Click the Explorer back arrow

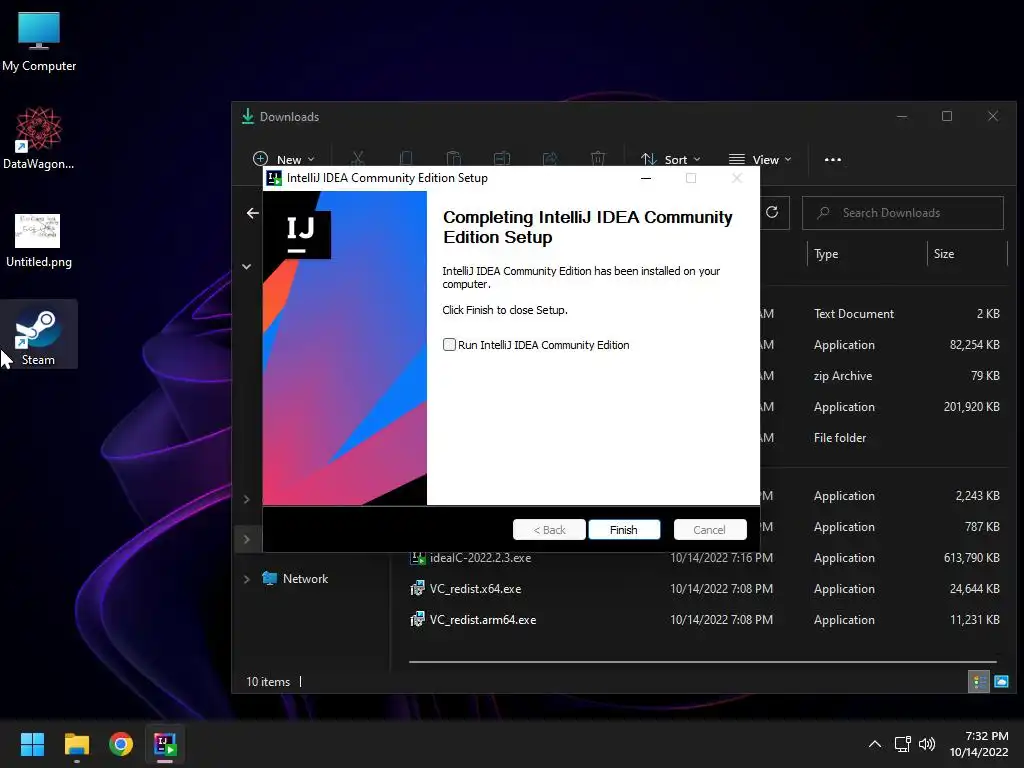pyautogui.click(x=253, y=213)
